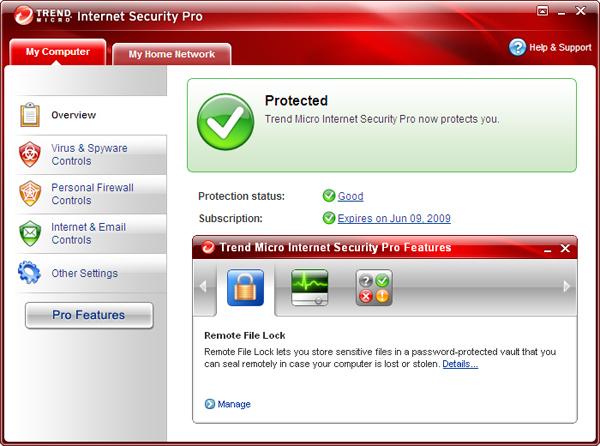This screenshot has width=600, height=446.
Task: Open the Remote File Lock Details link
Action: [x=460, y=364]
